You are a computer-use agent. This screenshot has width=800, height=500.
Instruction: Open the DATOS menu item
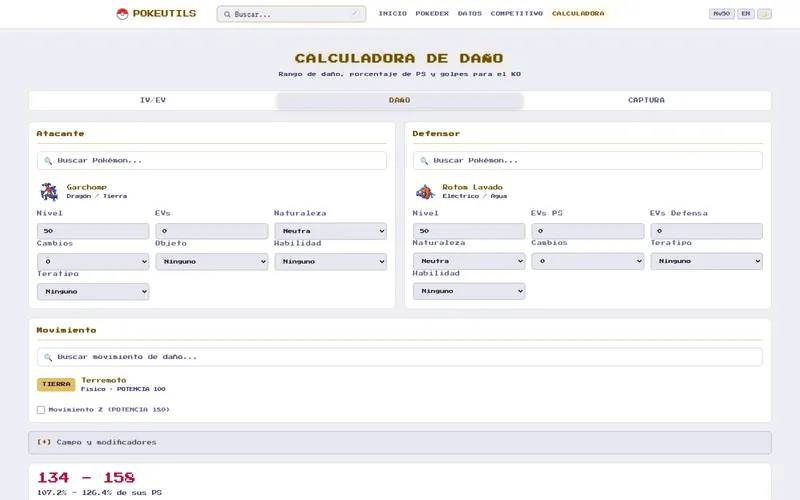(x=469, y=14)
